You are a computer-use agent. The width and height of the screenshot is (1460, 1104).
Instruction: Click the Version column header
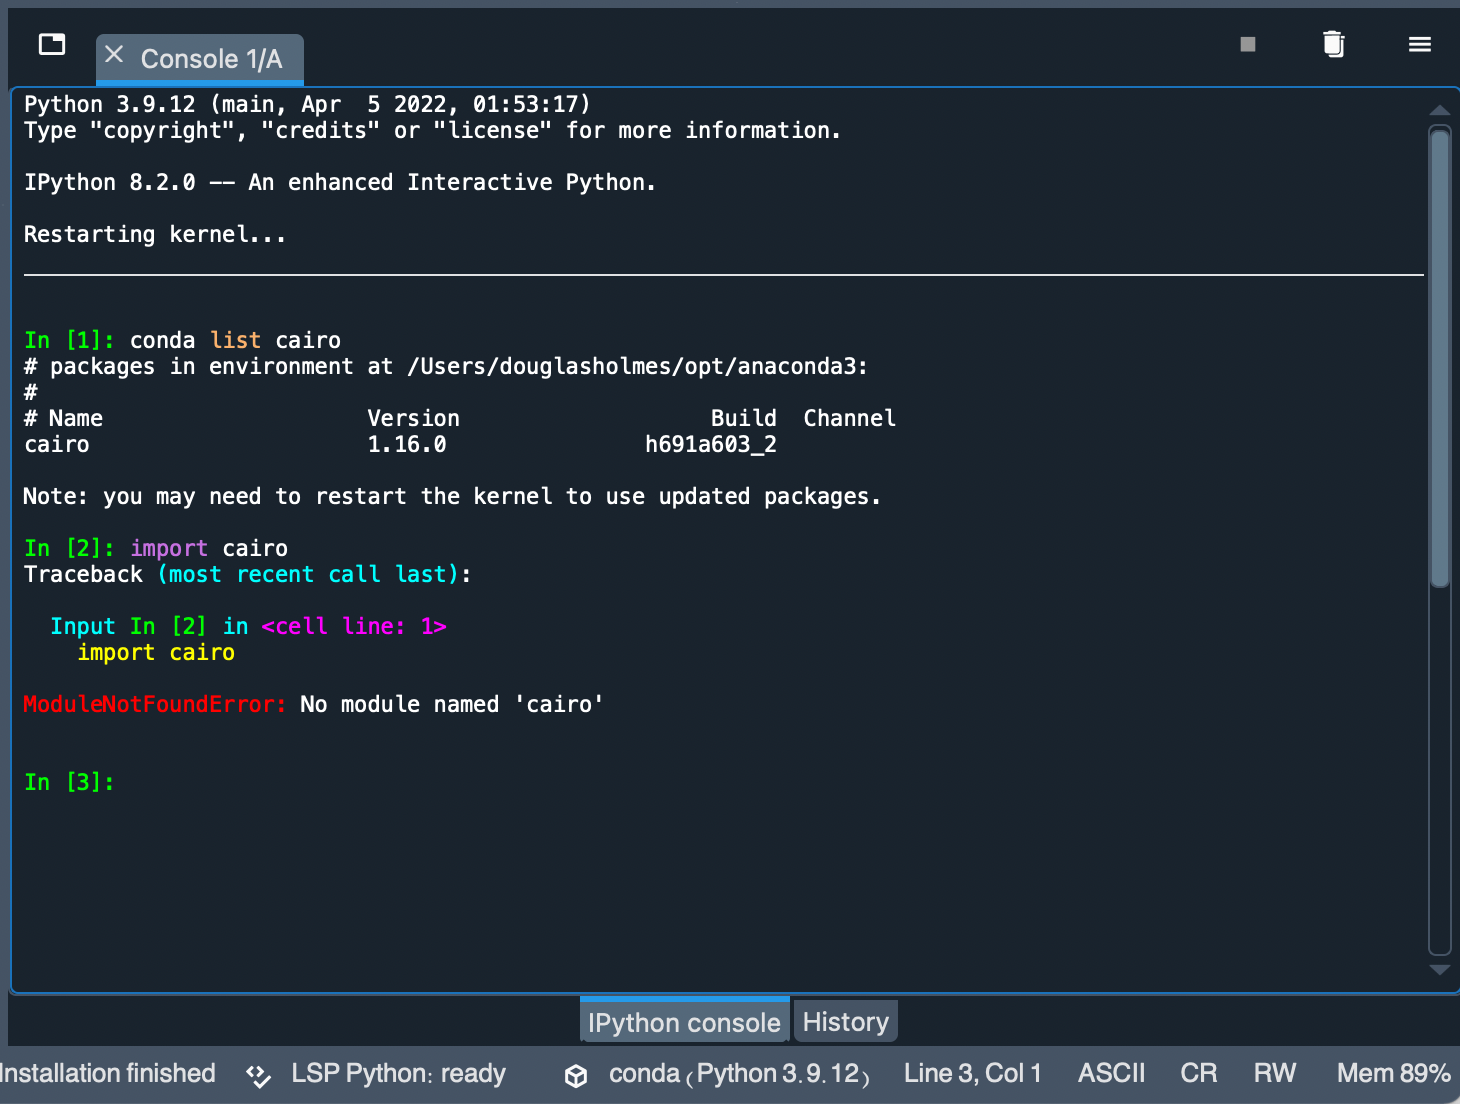[x=414, y=418]
